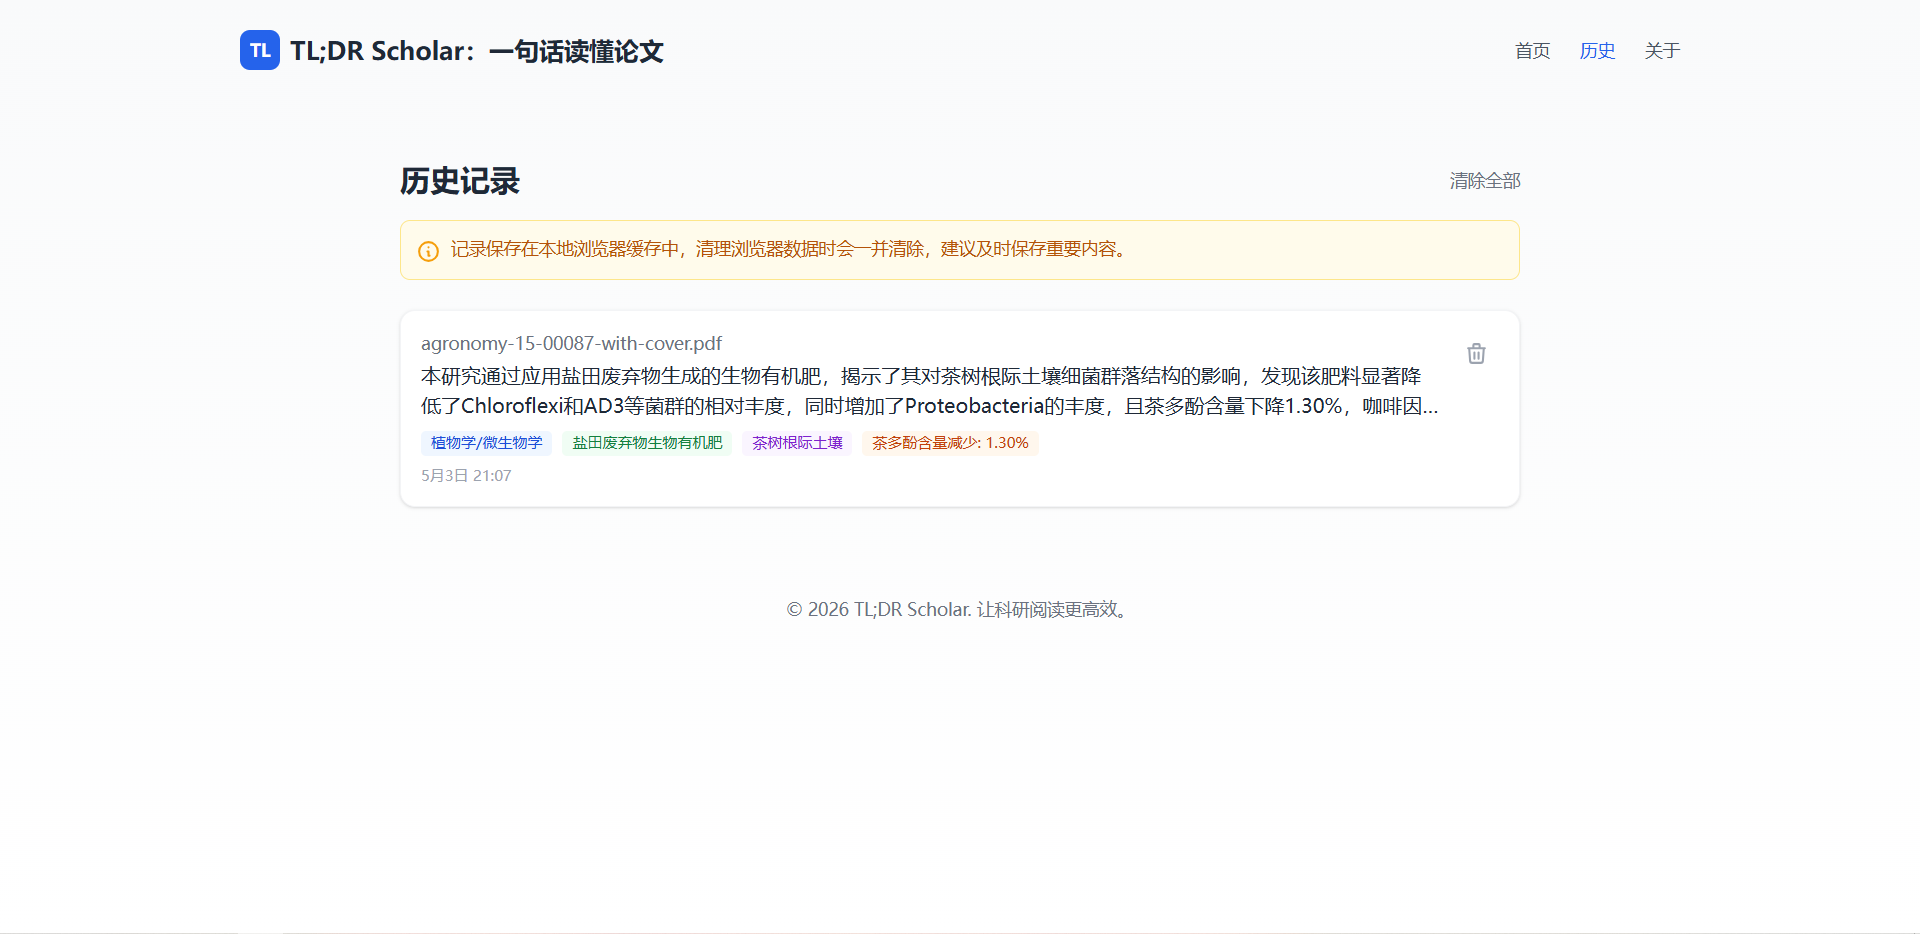
Task: Click the info icon in yellow notice
Action: 428,251
